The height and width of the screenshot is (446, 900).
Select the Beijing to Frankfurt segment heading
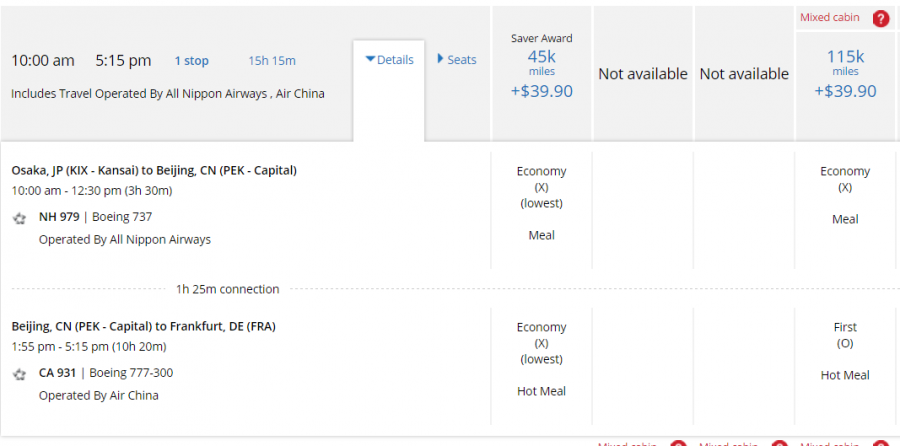[x=143, y=326]
